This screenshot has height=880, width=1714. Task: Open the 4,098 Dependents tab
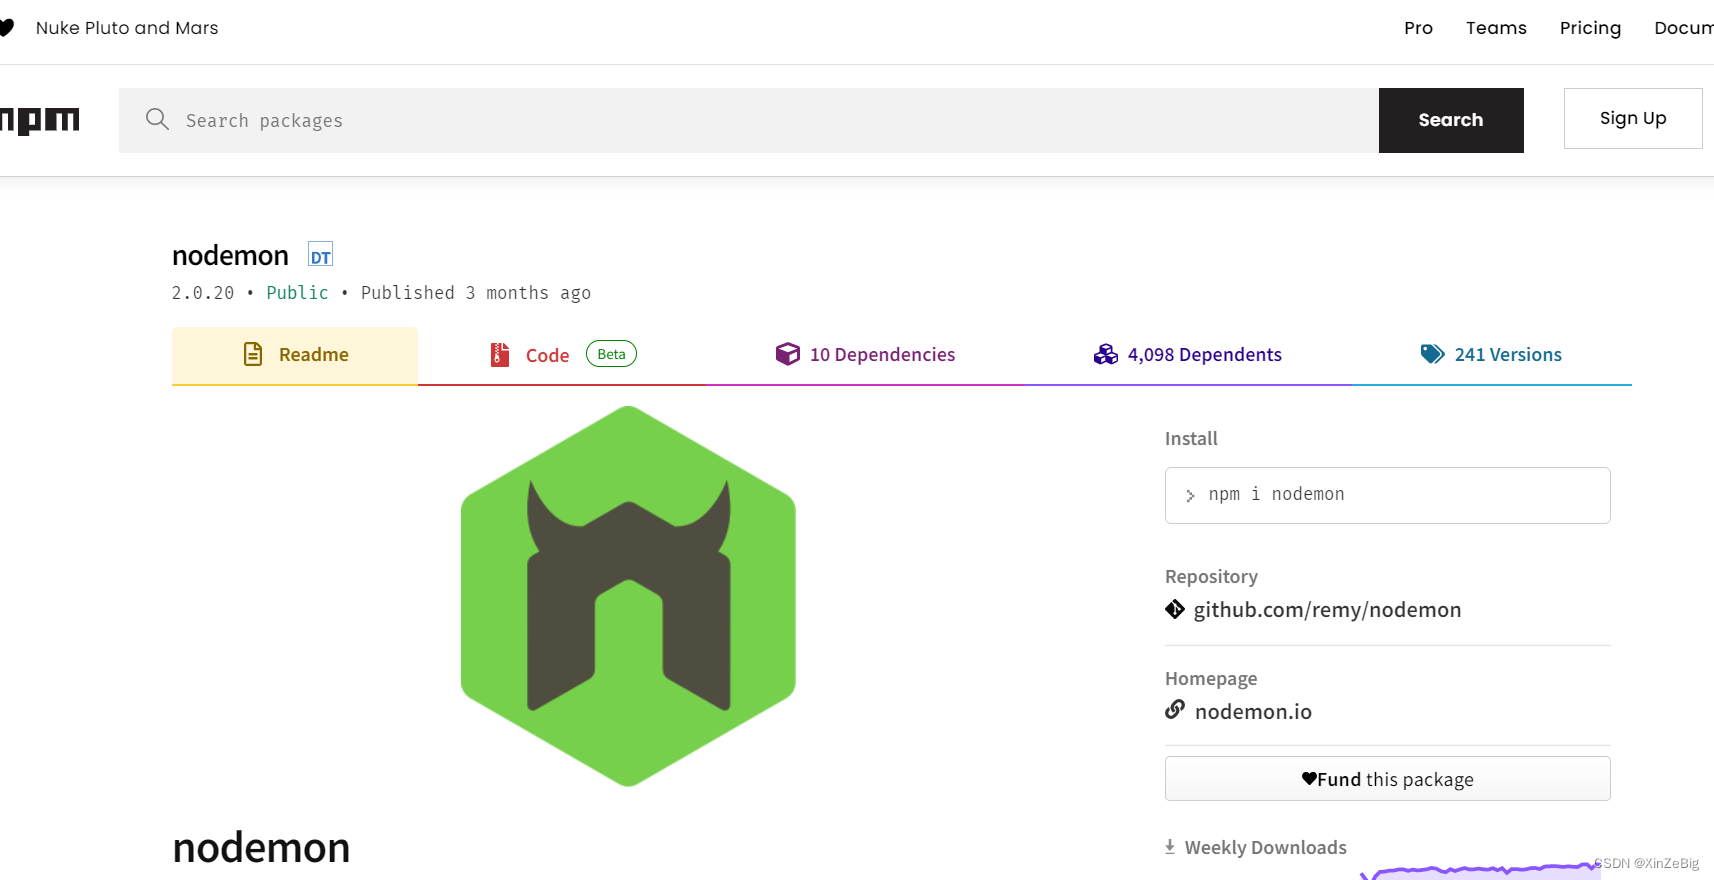(x=1188, y=355)
